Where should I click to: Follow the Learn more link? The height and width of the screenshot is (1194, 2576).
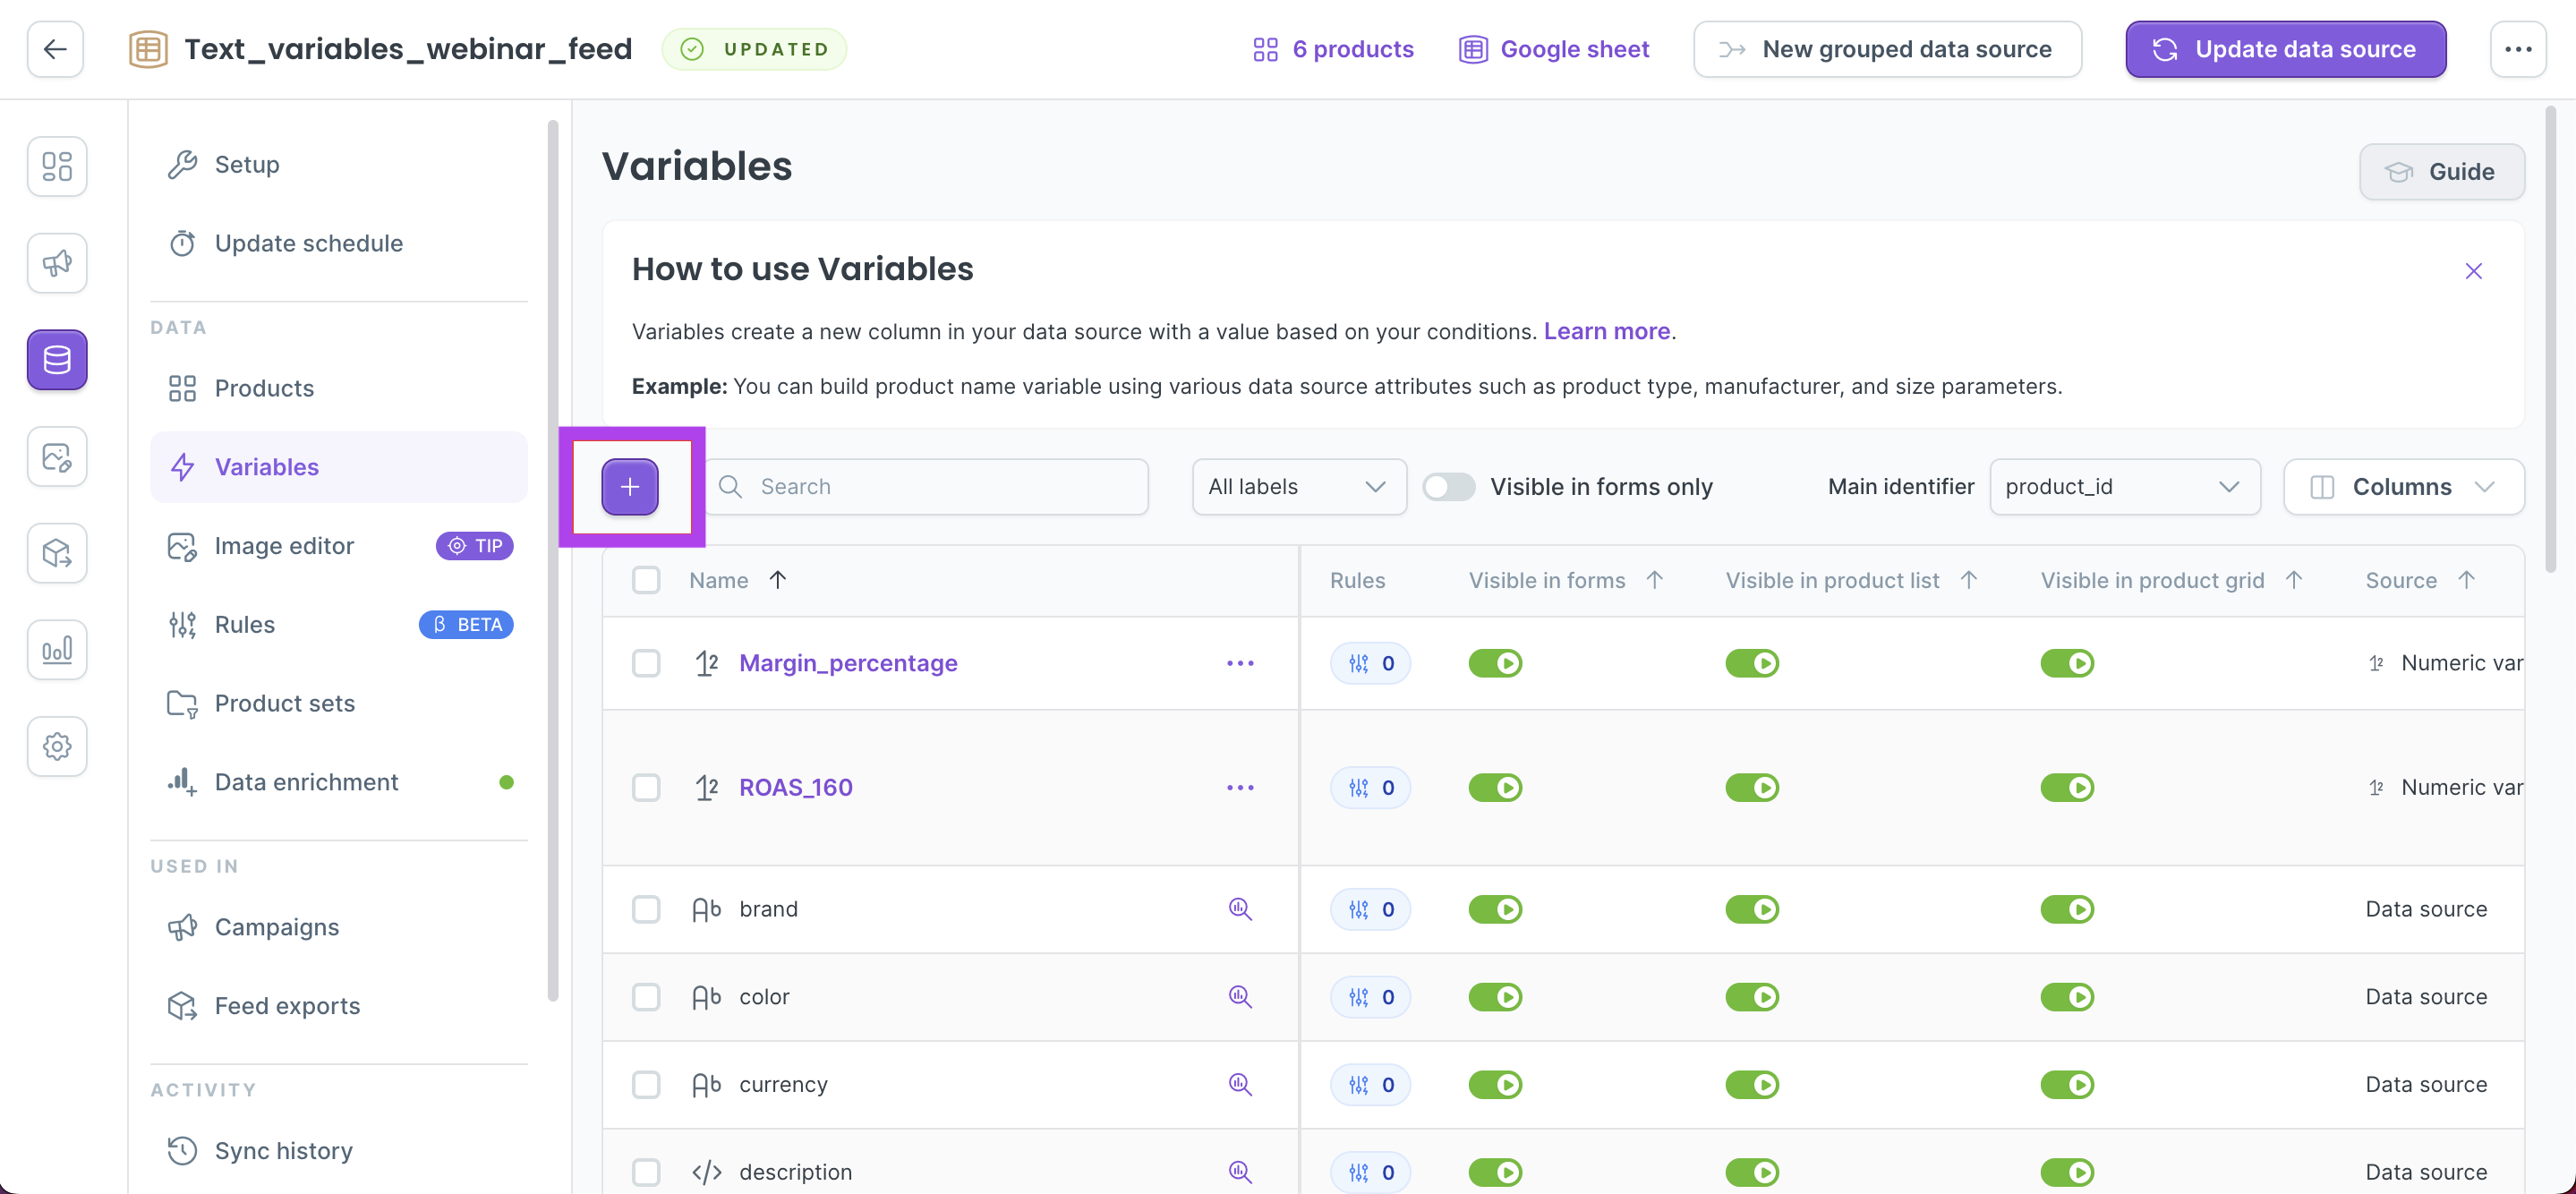tap(1606, 331)
